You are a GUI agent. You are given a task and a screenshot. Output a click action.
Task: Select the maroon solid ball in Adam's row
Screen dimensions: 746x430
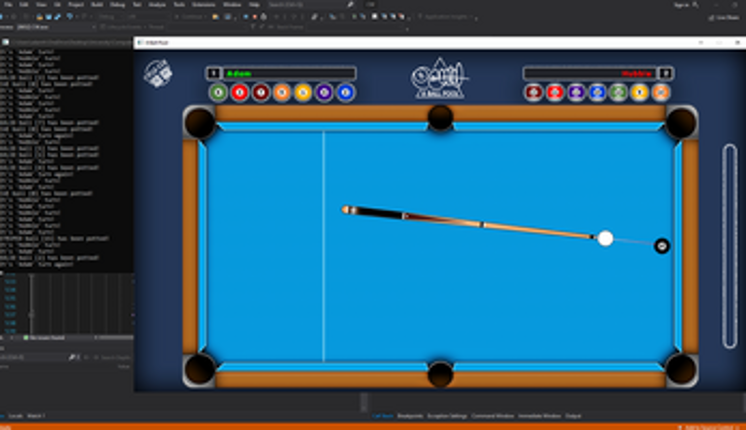coord(261,92)
